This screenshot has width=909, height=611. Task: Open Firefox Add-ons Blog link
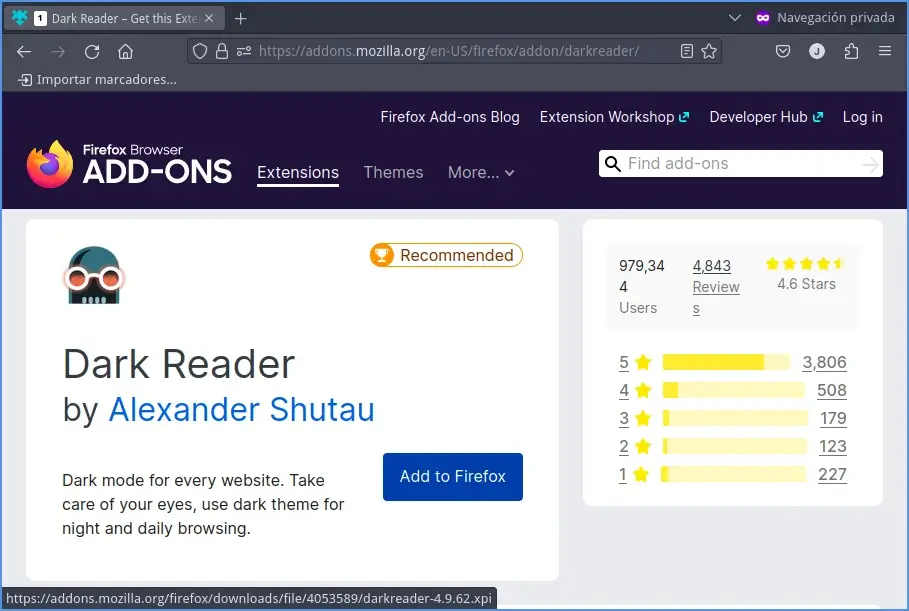pos(450,117)
